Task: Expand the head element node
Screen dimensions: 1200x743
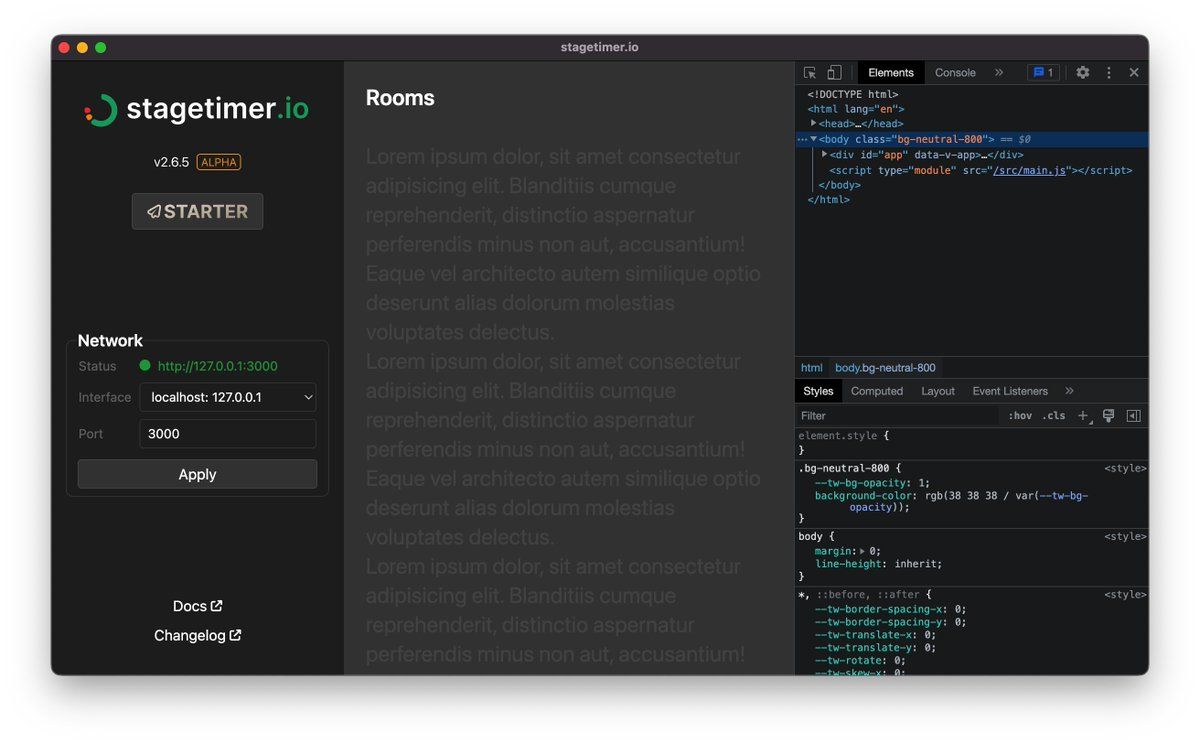Action: point(814,123)
